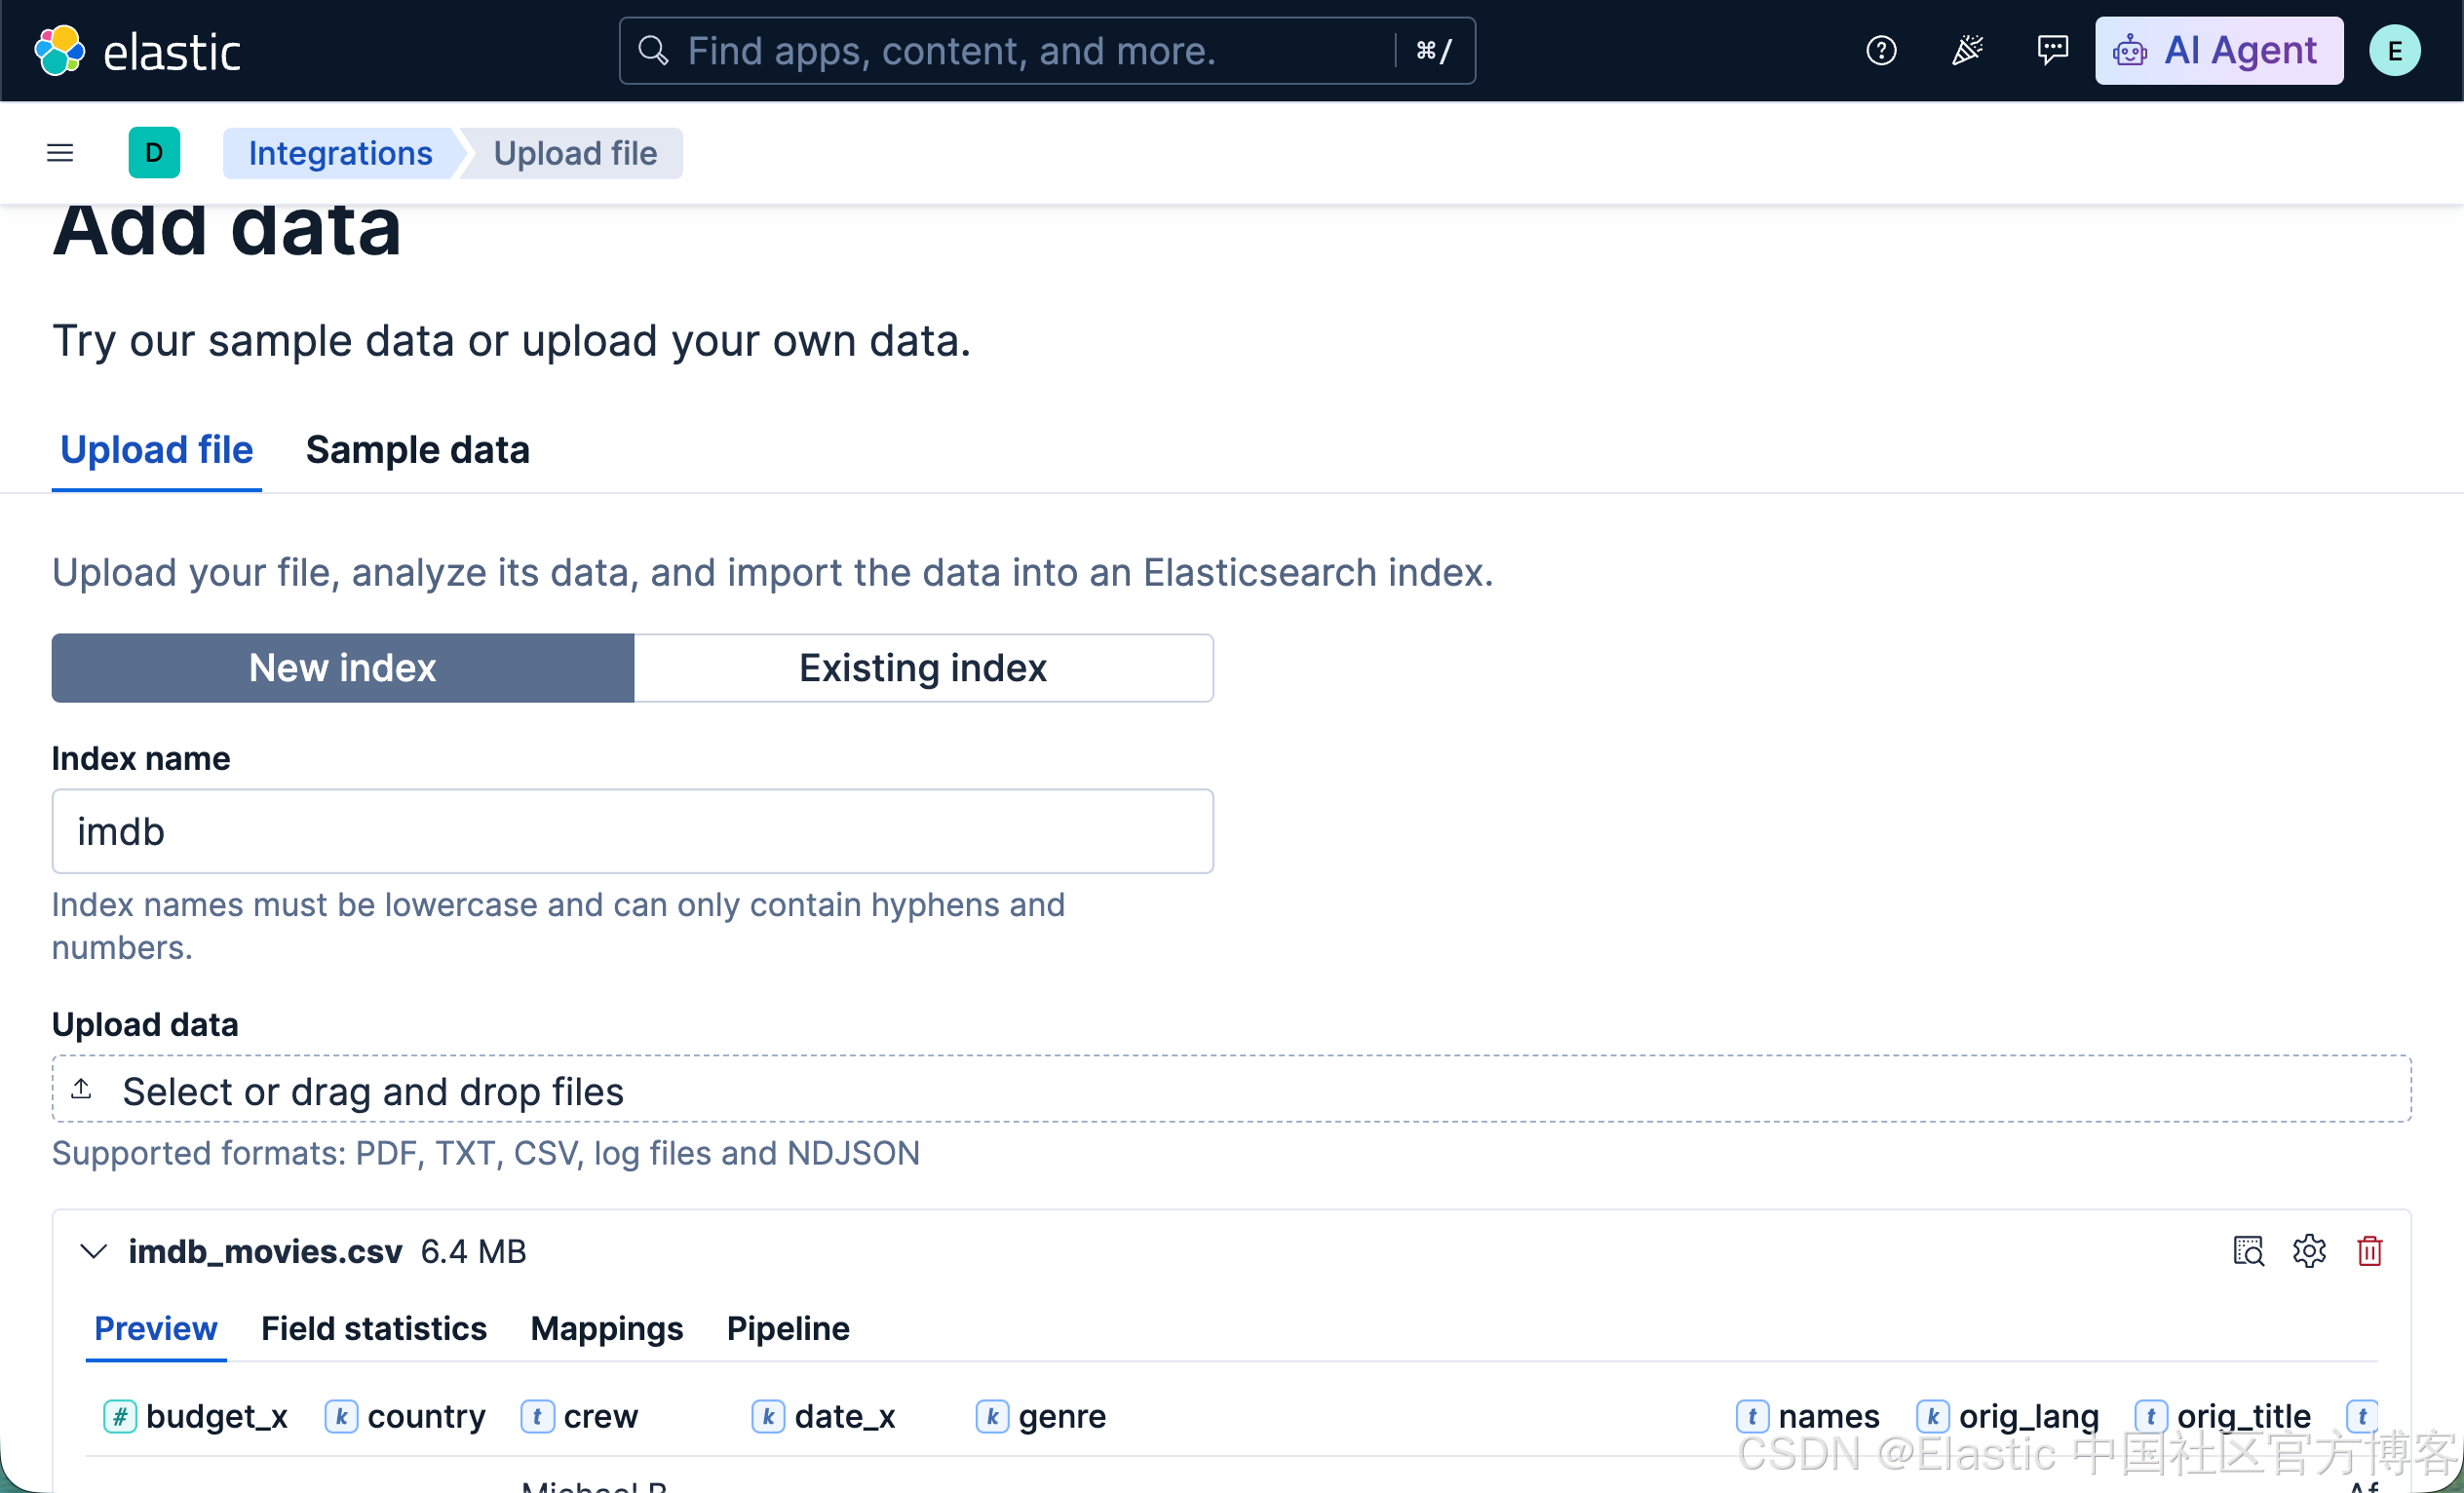Screen dimensions: 2464x1493
Task: Click the Index name input field
Action: click(633, 831)
